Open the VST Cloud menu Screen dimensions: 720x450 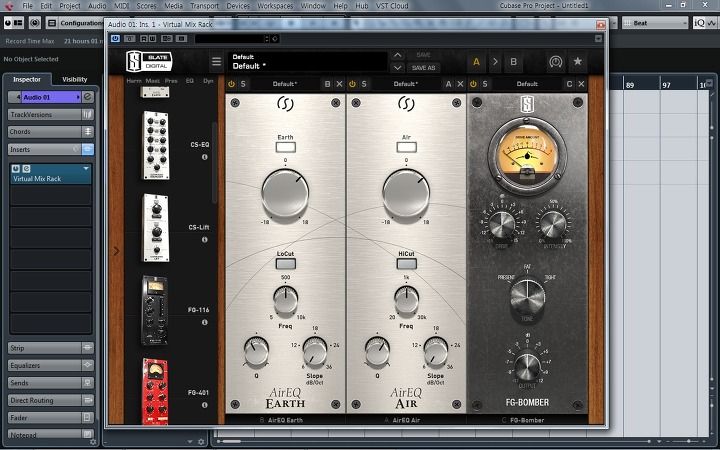392,6
